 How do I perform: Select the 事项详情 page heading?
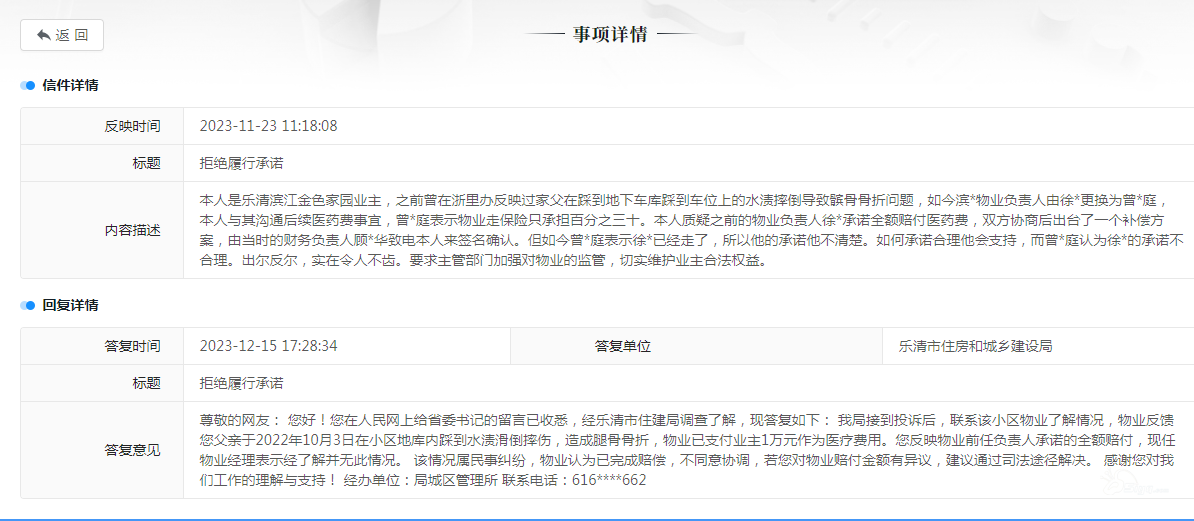610,35
